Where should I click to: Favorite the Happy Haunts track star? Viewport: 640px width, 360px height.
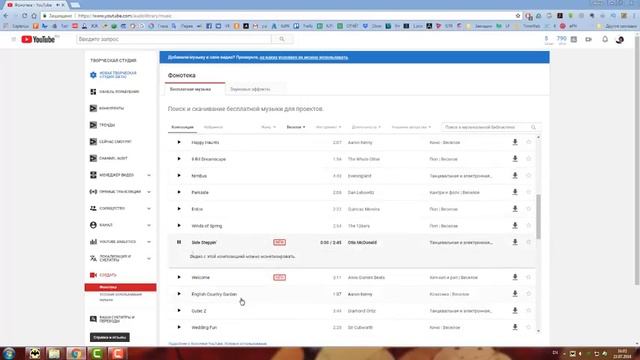click(x=529, y=142)
